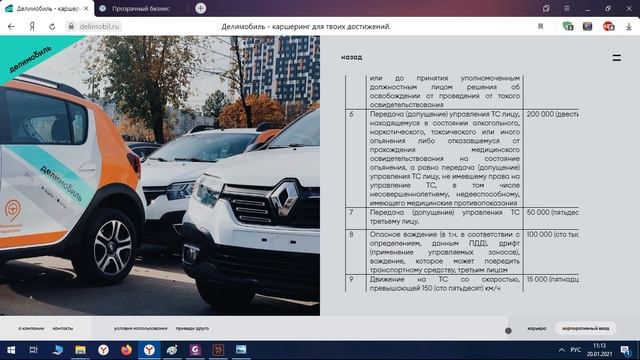Screen dimensions: 640x360
Task: Open the notification center icon
Action: pos(626,350)
